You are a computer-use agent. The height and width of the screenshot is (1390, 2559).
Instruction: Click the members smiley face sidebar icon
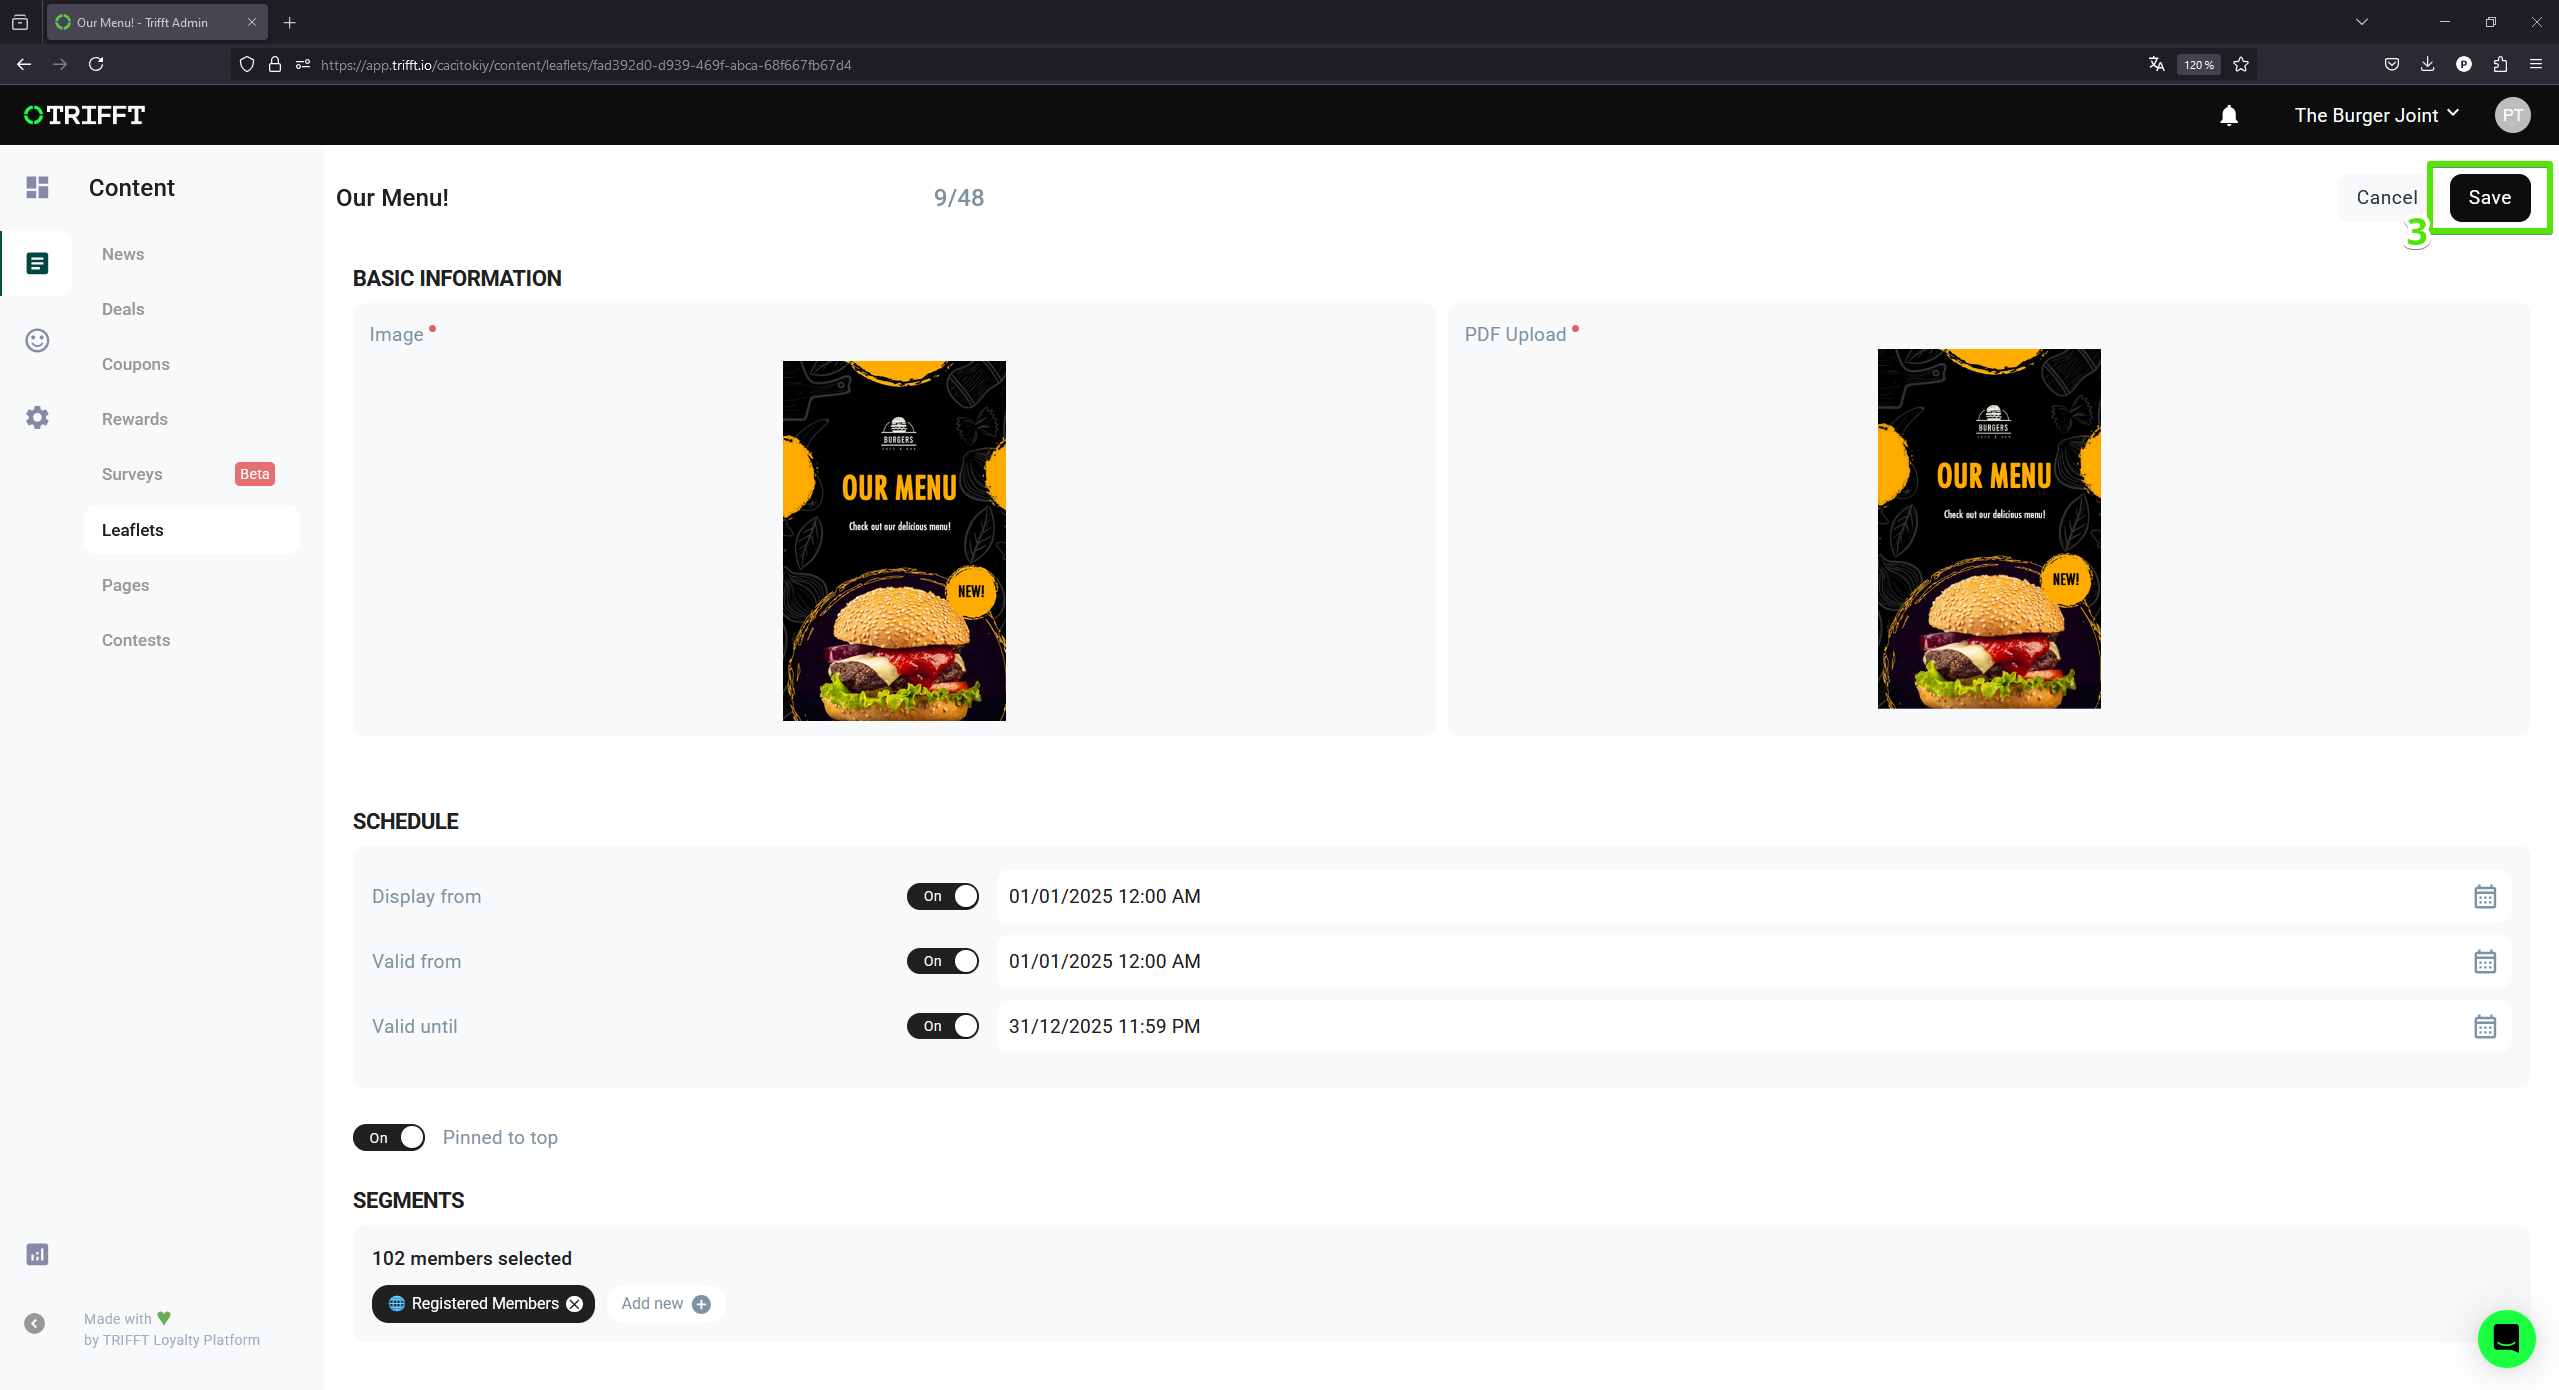coord(37,341)
